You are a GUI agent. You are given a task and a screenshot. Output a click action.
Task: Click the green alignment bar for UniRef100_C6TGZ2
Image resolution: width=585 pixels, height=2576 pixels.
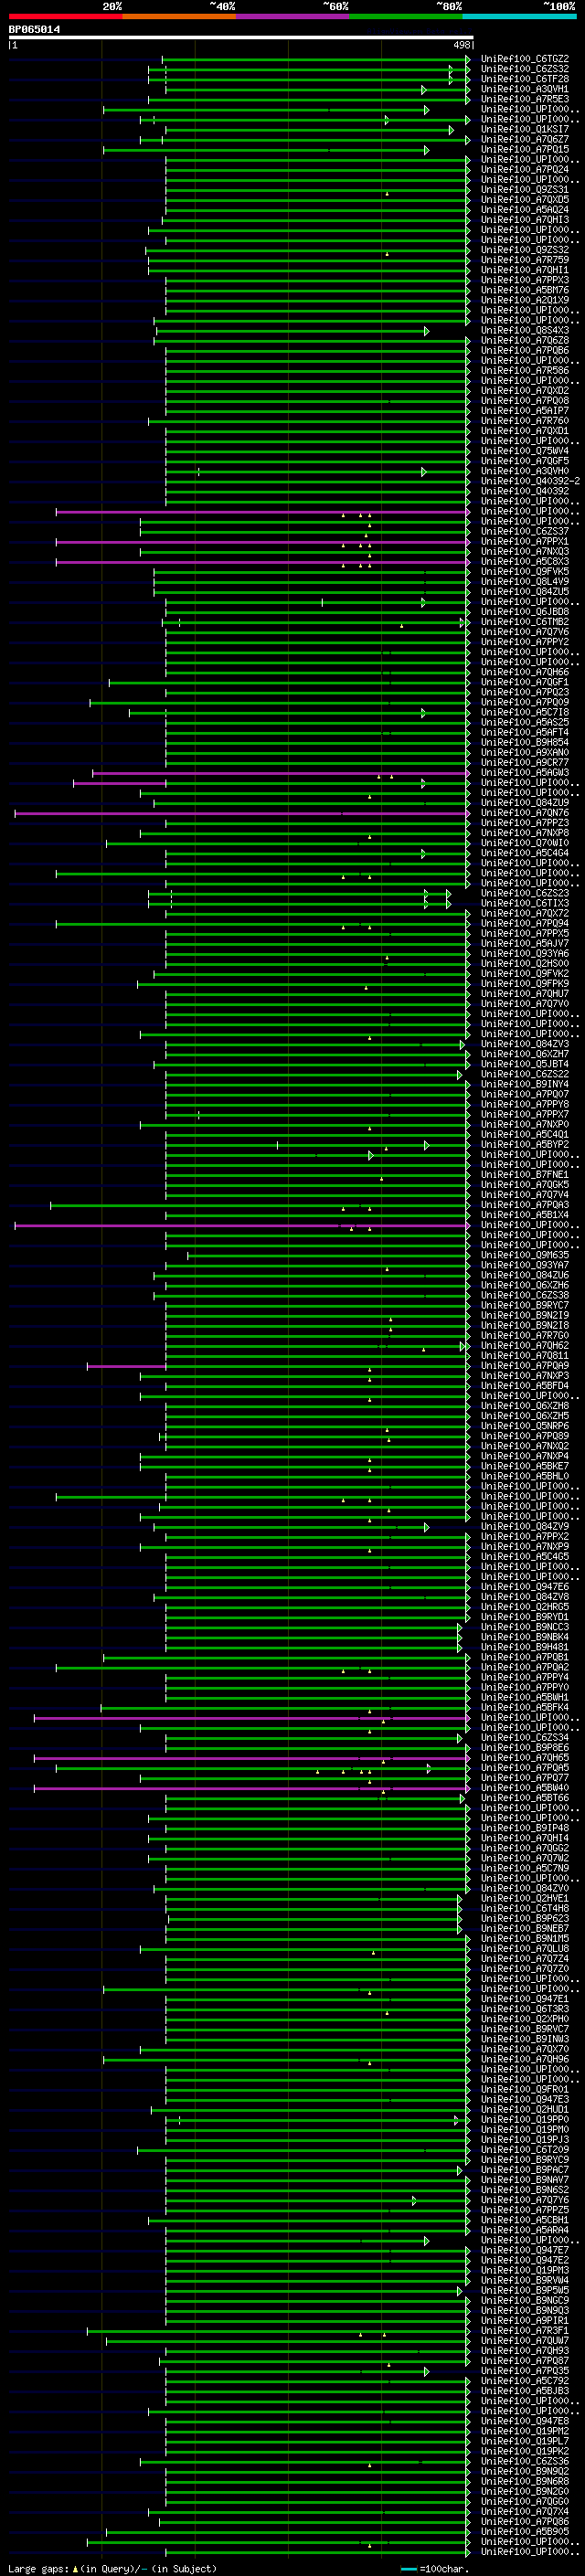click(316, 59)
